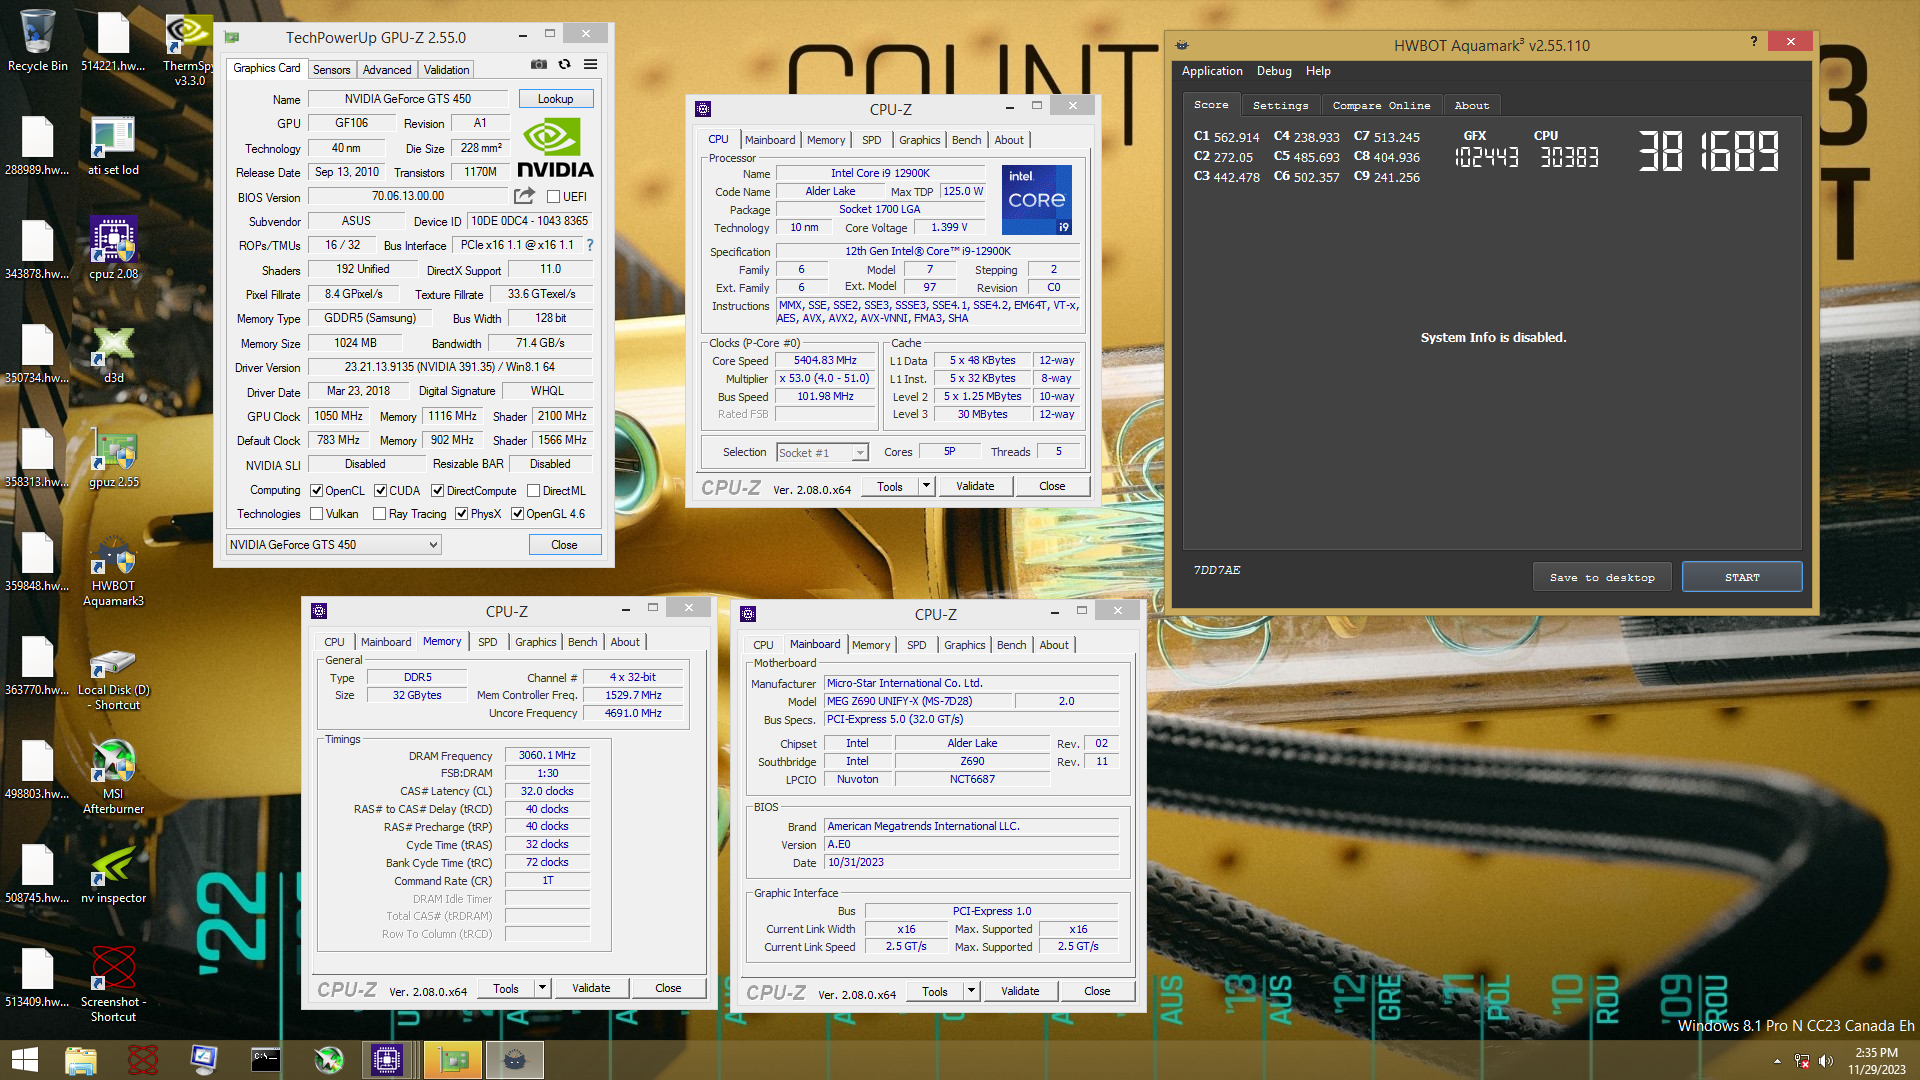
Task: Click START button in Aquamark
Action: coord(1742,577)
